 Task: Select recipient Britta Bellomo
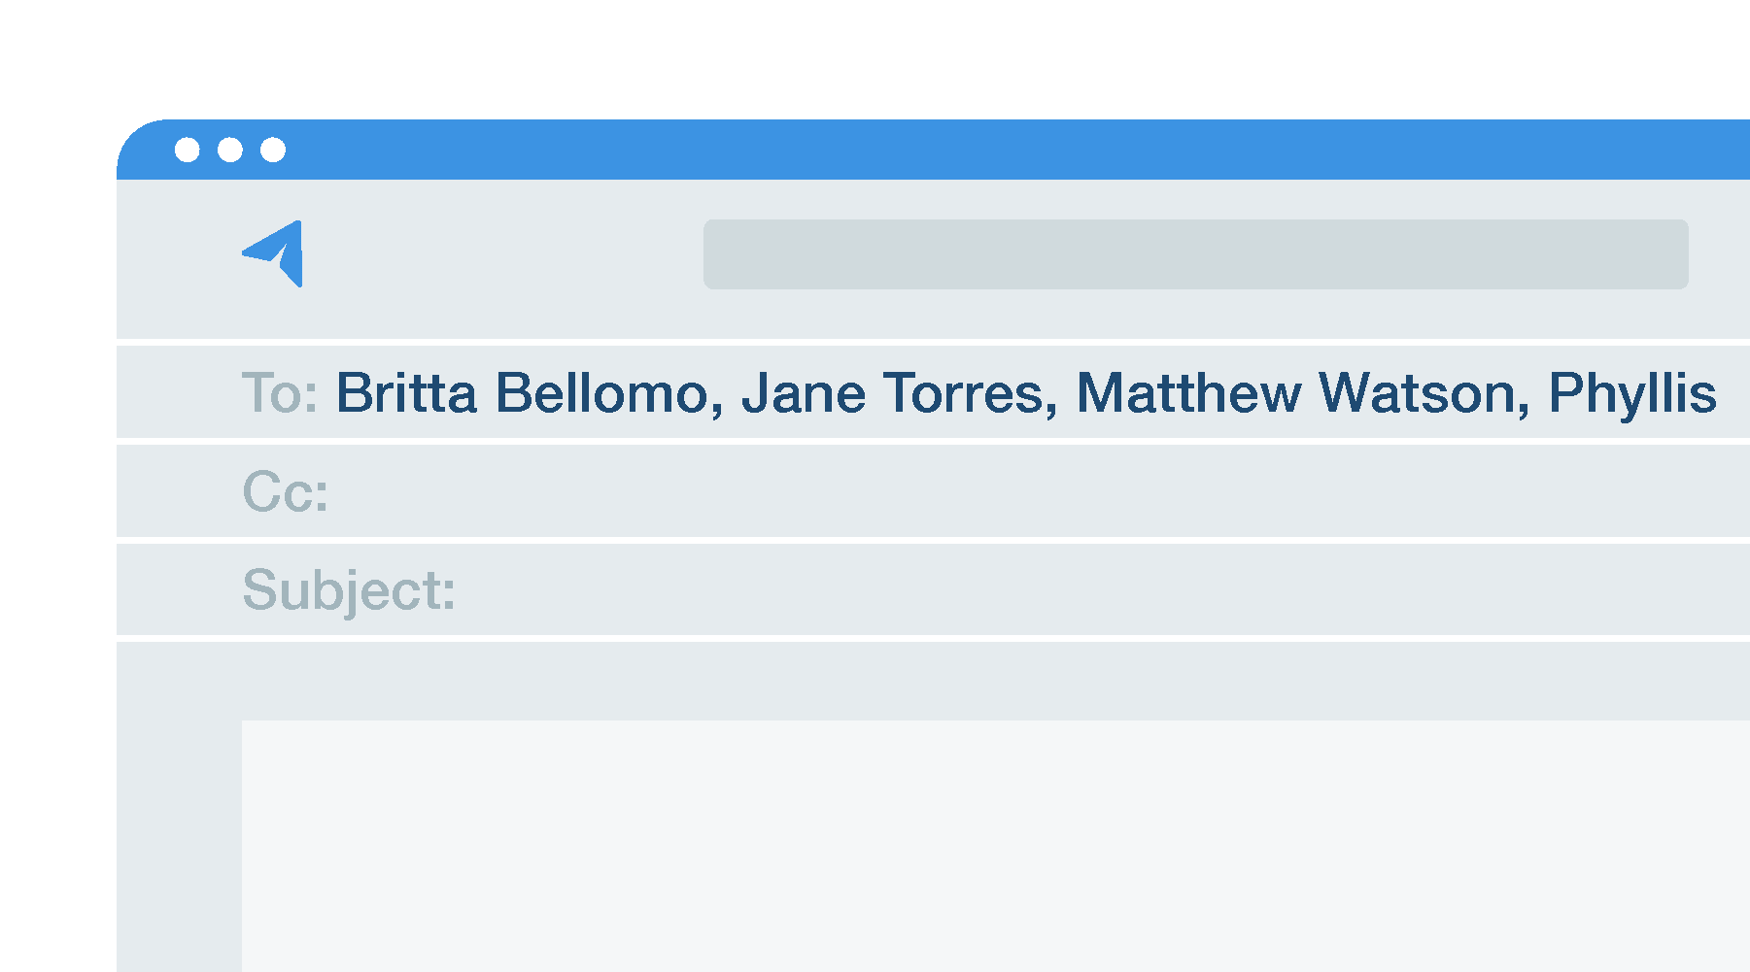click(520, 393)
